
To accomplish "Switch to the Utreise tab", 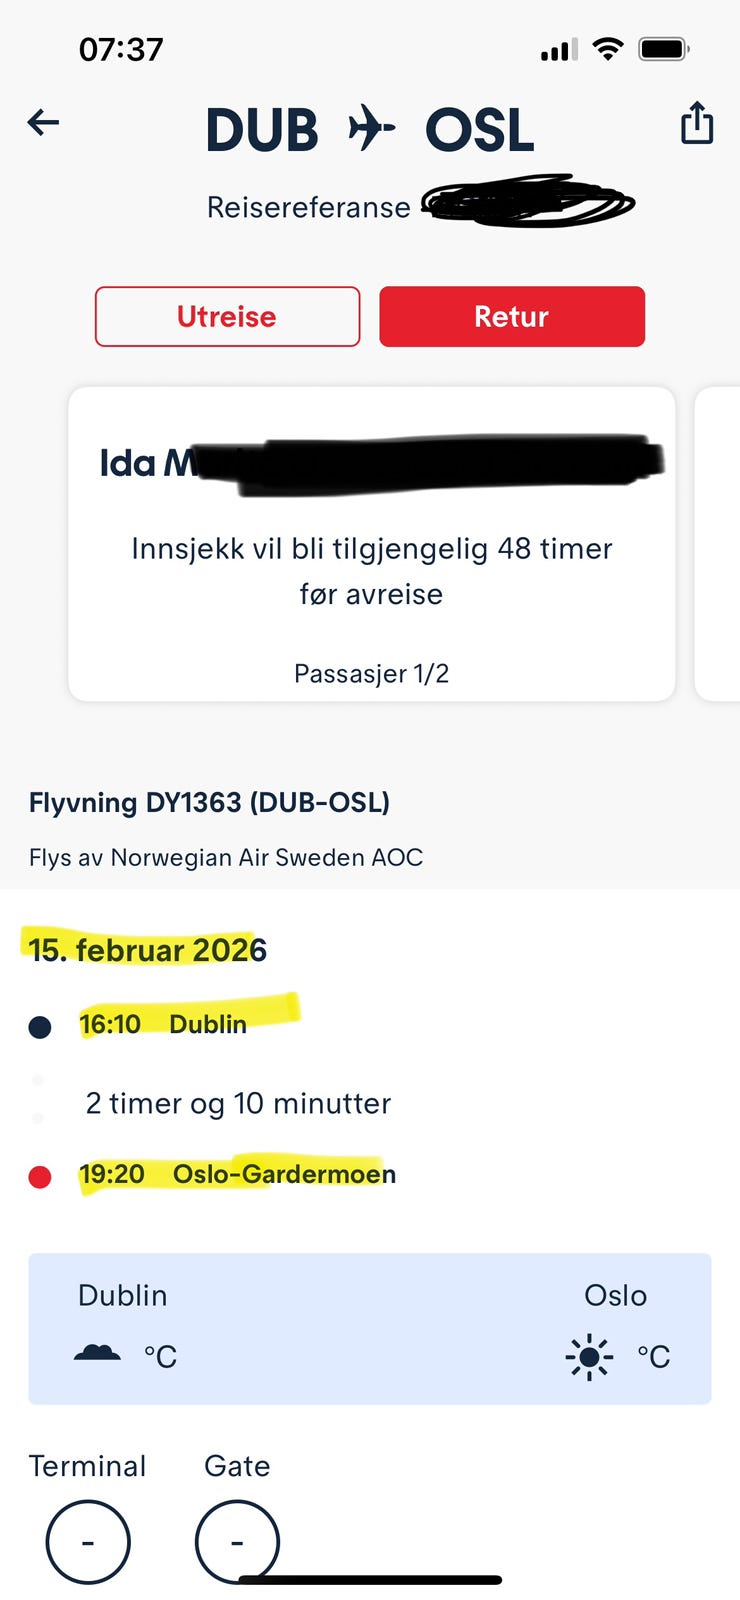I will (227, 316).
